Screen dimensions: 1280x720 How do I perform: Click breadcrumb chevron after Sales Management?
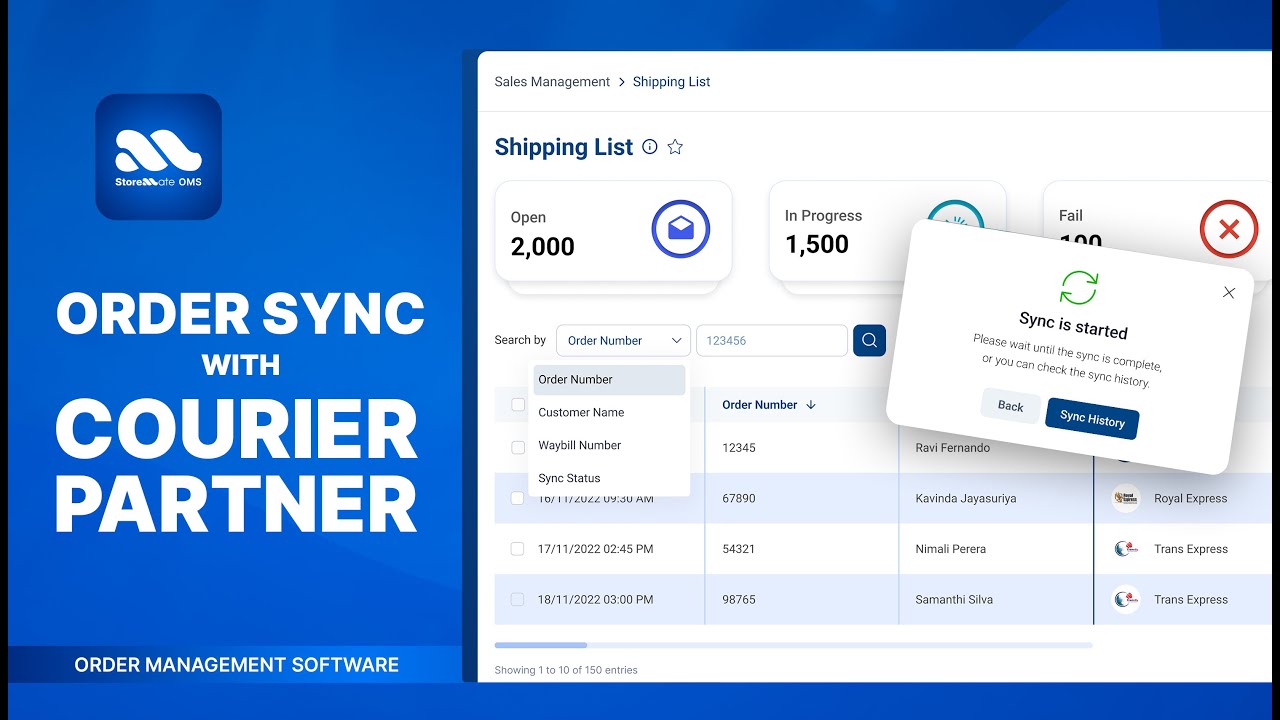621,82
